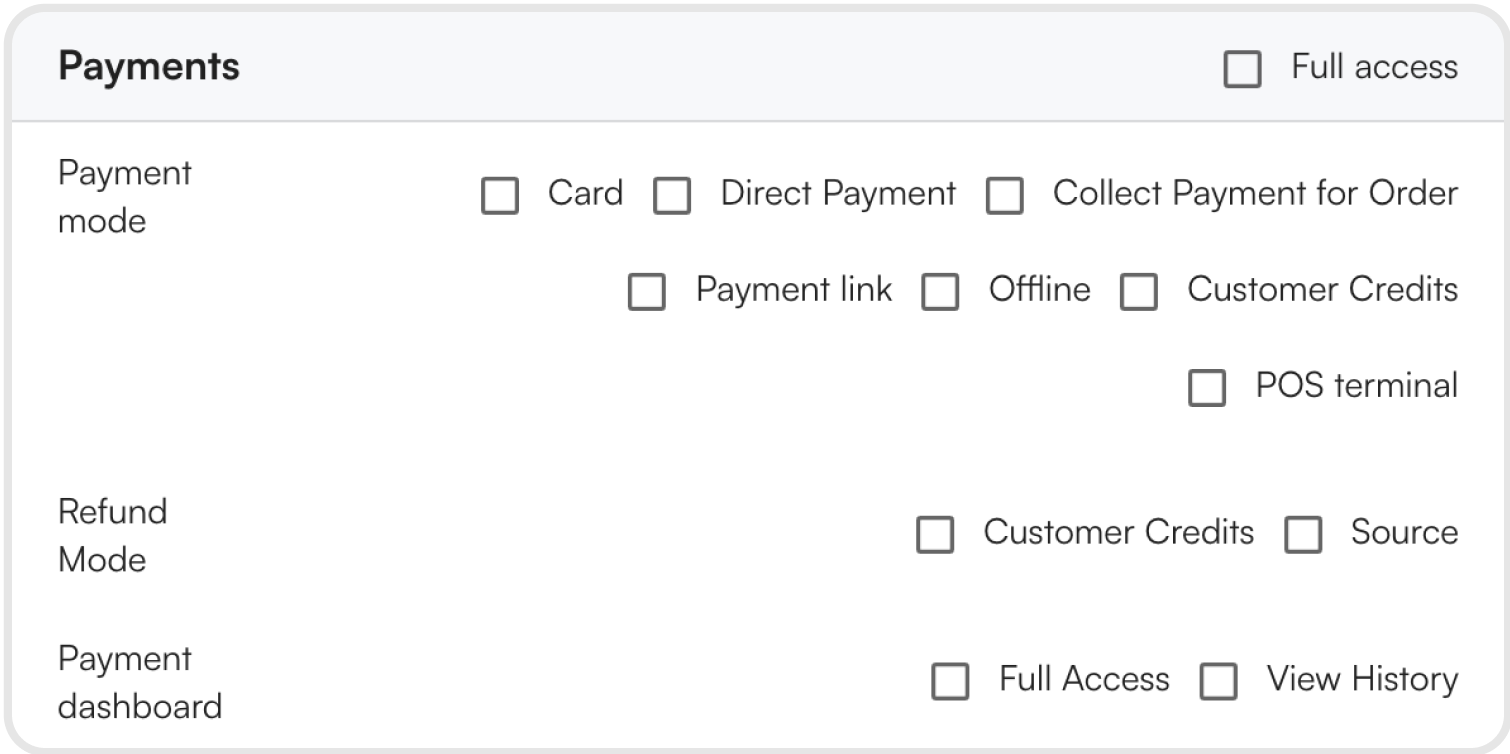Image resolution: width=1510 pixels, height=754 pixels.
Task: Check the Source refund mode box
Action: (1303, 535)
